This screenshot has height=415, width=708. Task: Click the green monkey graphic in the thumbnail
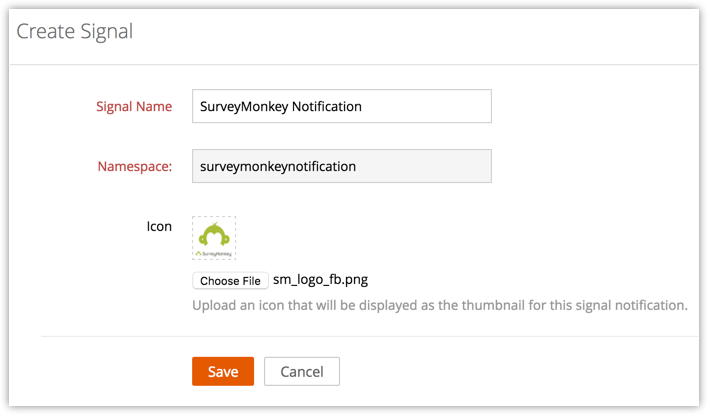[x=213, y=234]
